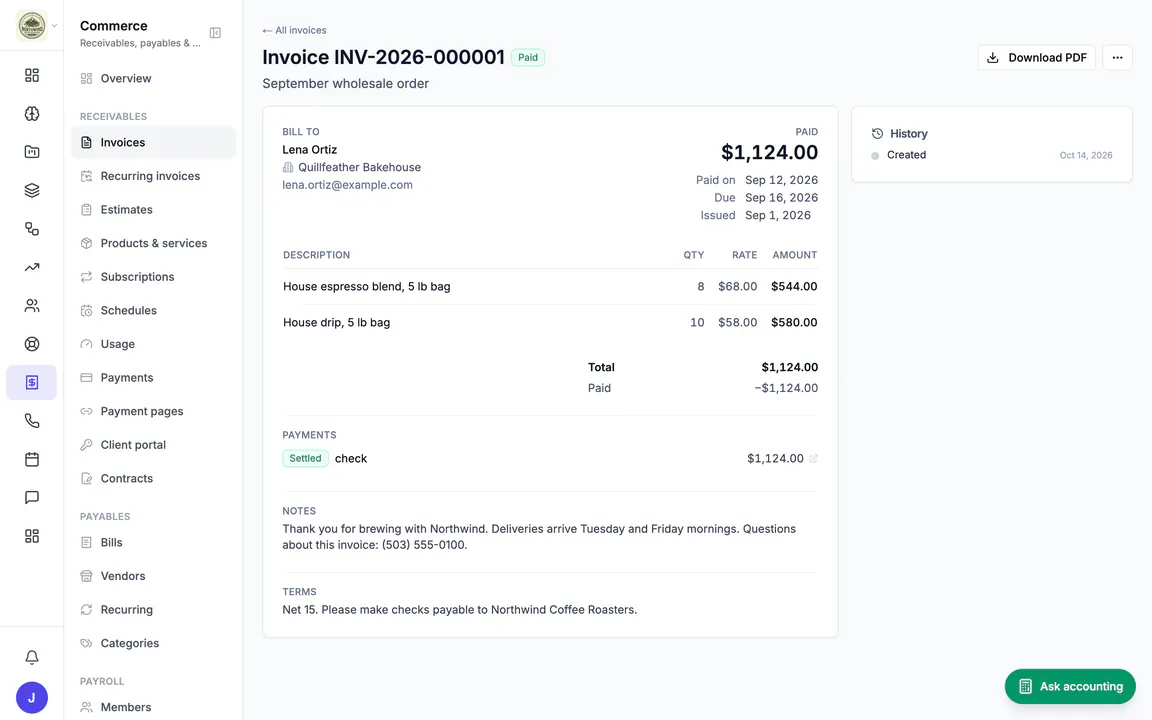Open Usage section

click(x=154, y=344)
